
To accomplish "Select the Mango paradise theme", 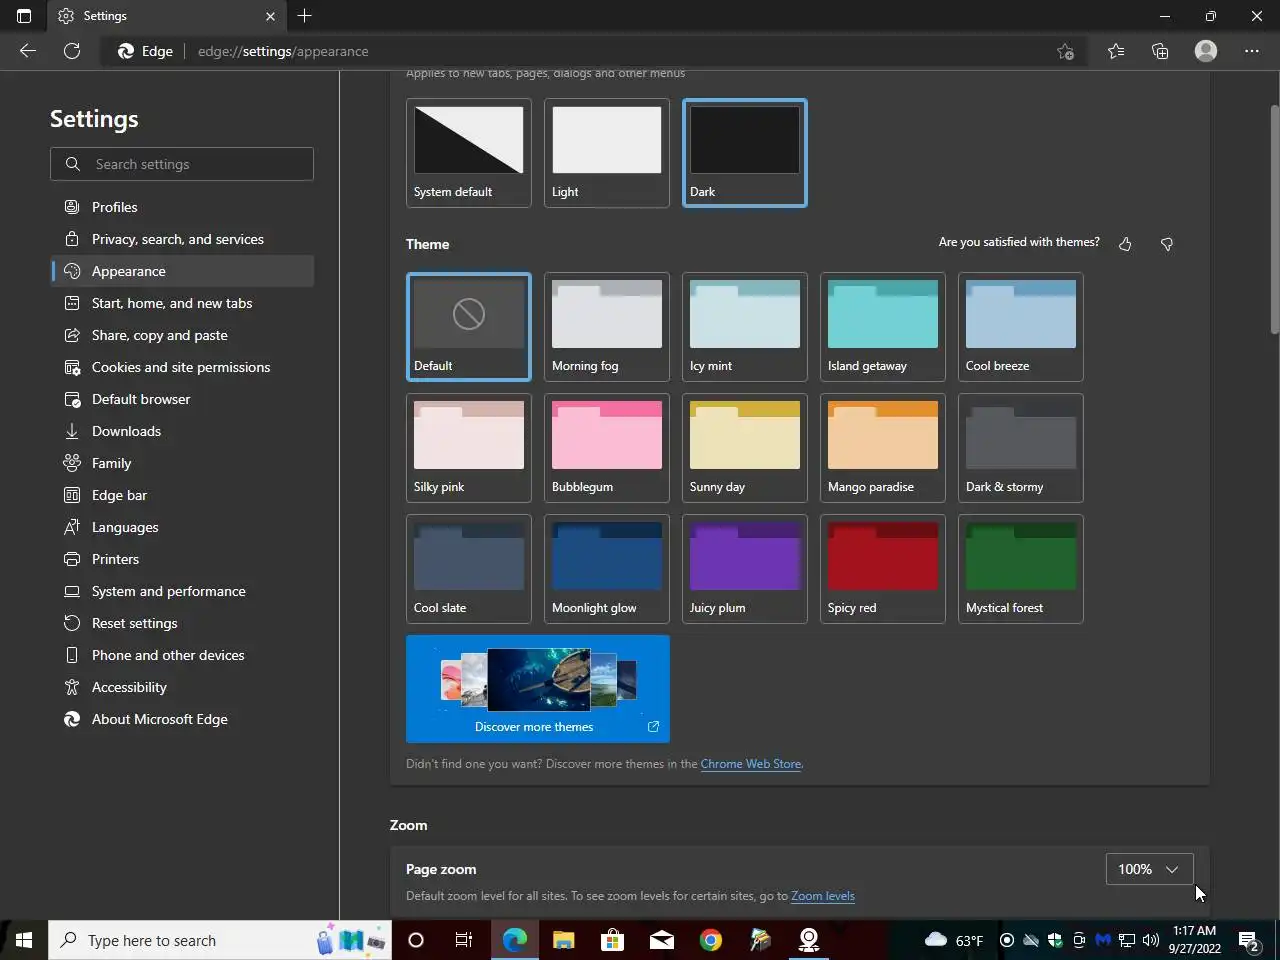I will (x=882, y=448).
